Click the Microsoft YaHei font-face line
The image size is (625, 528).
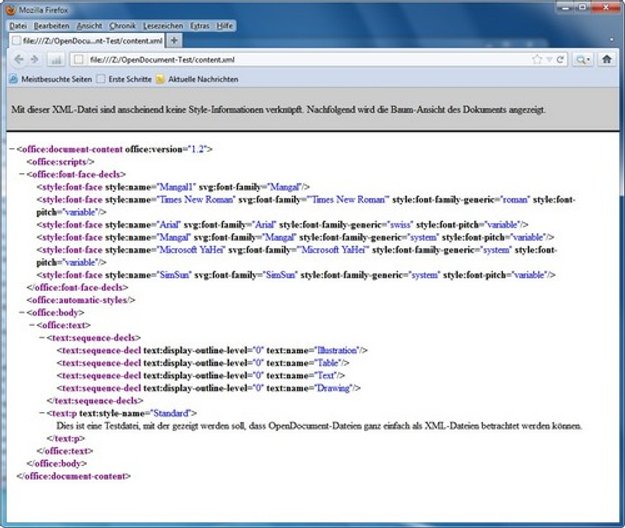297,256
